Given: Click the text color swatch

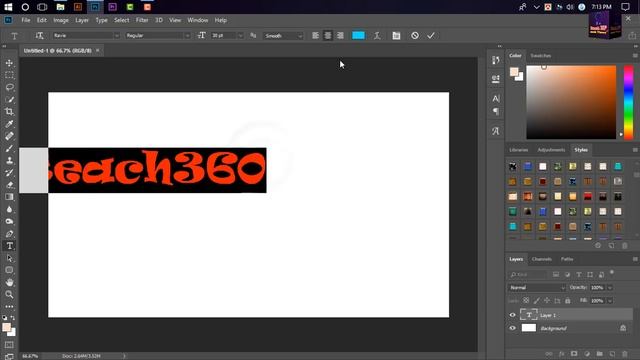Looking at the screenshot, I should pos(358,36).
